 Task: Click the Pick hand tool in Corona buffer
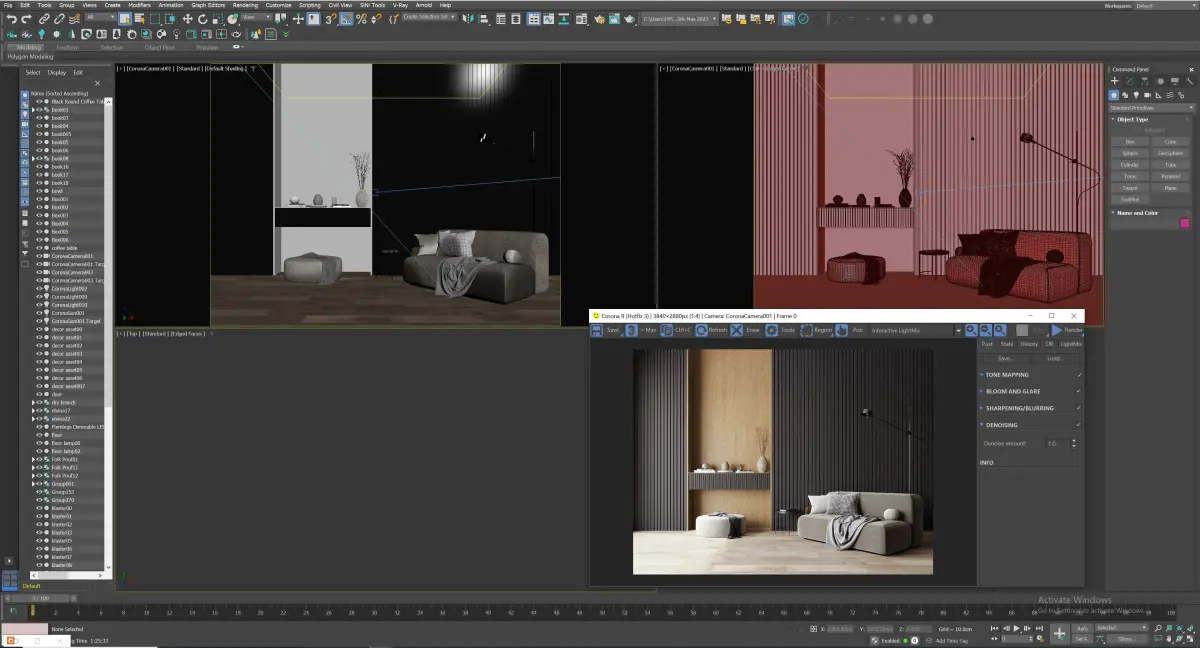[841, 330]
